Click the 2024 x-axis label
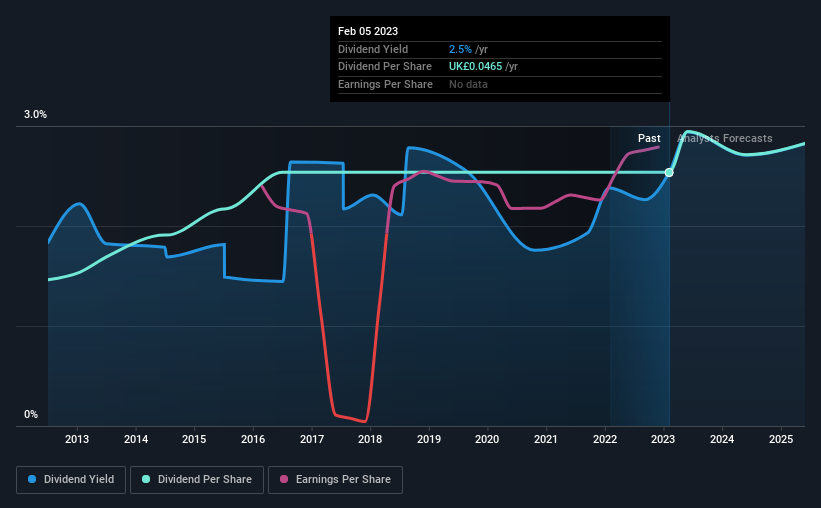Screen dimensions: 821x508 [722, 439]
